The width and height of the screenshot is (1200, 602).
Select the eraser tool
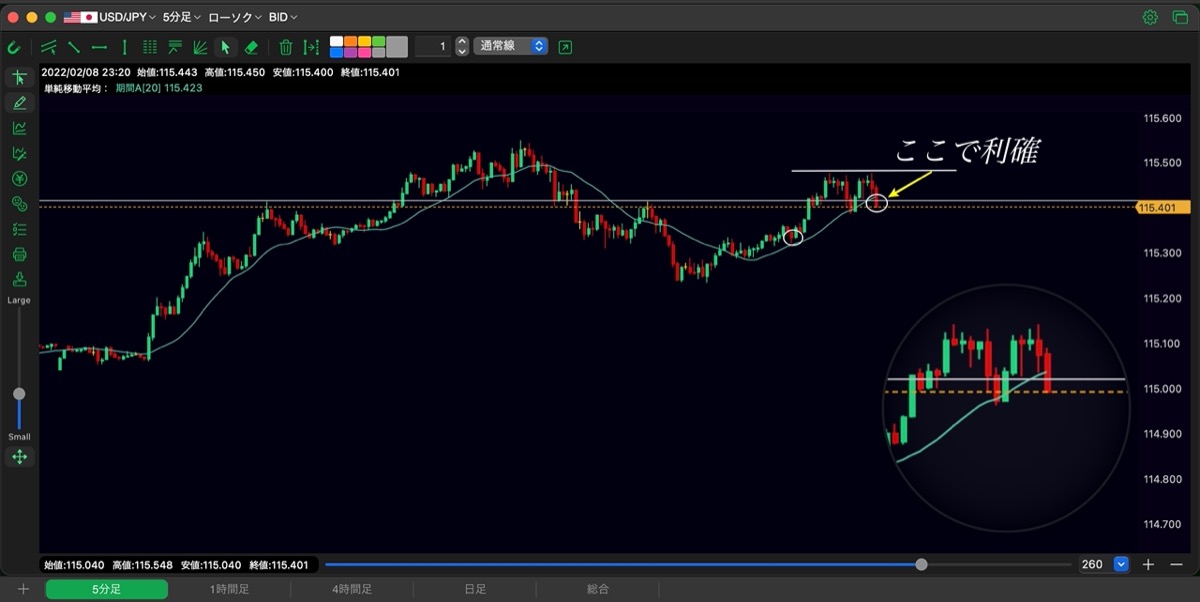[x=251, y=47]
